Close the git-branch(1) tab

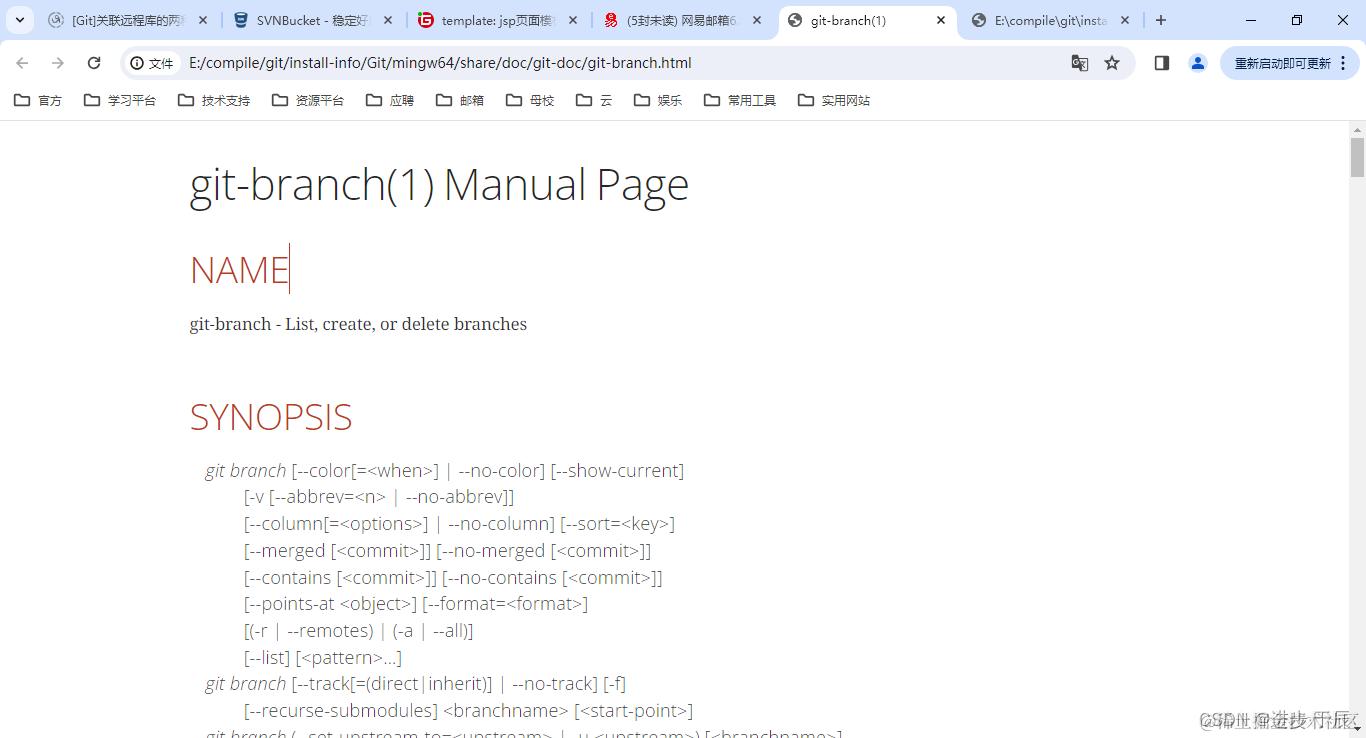tap(941, 20)
